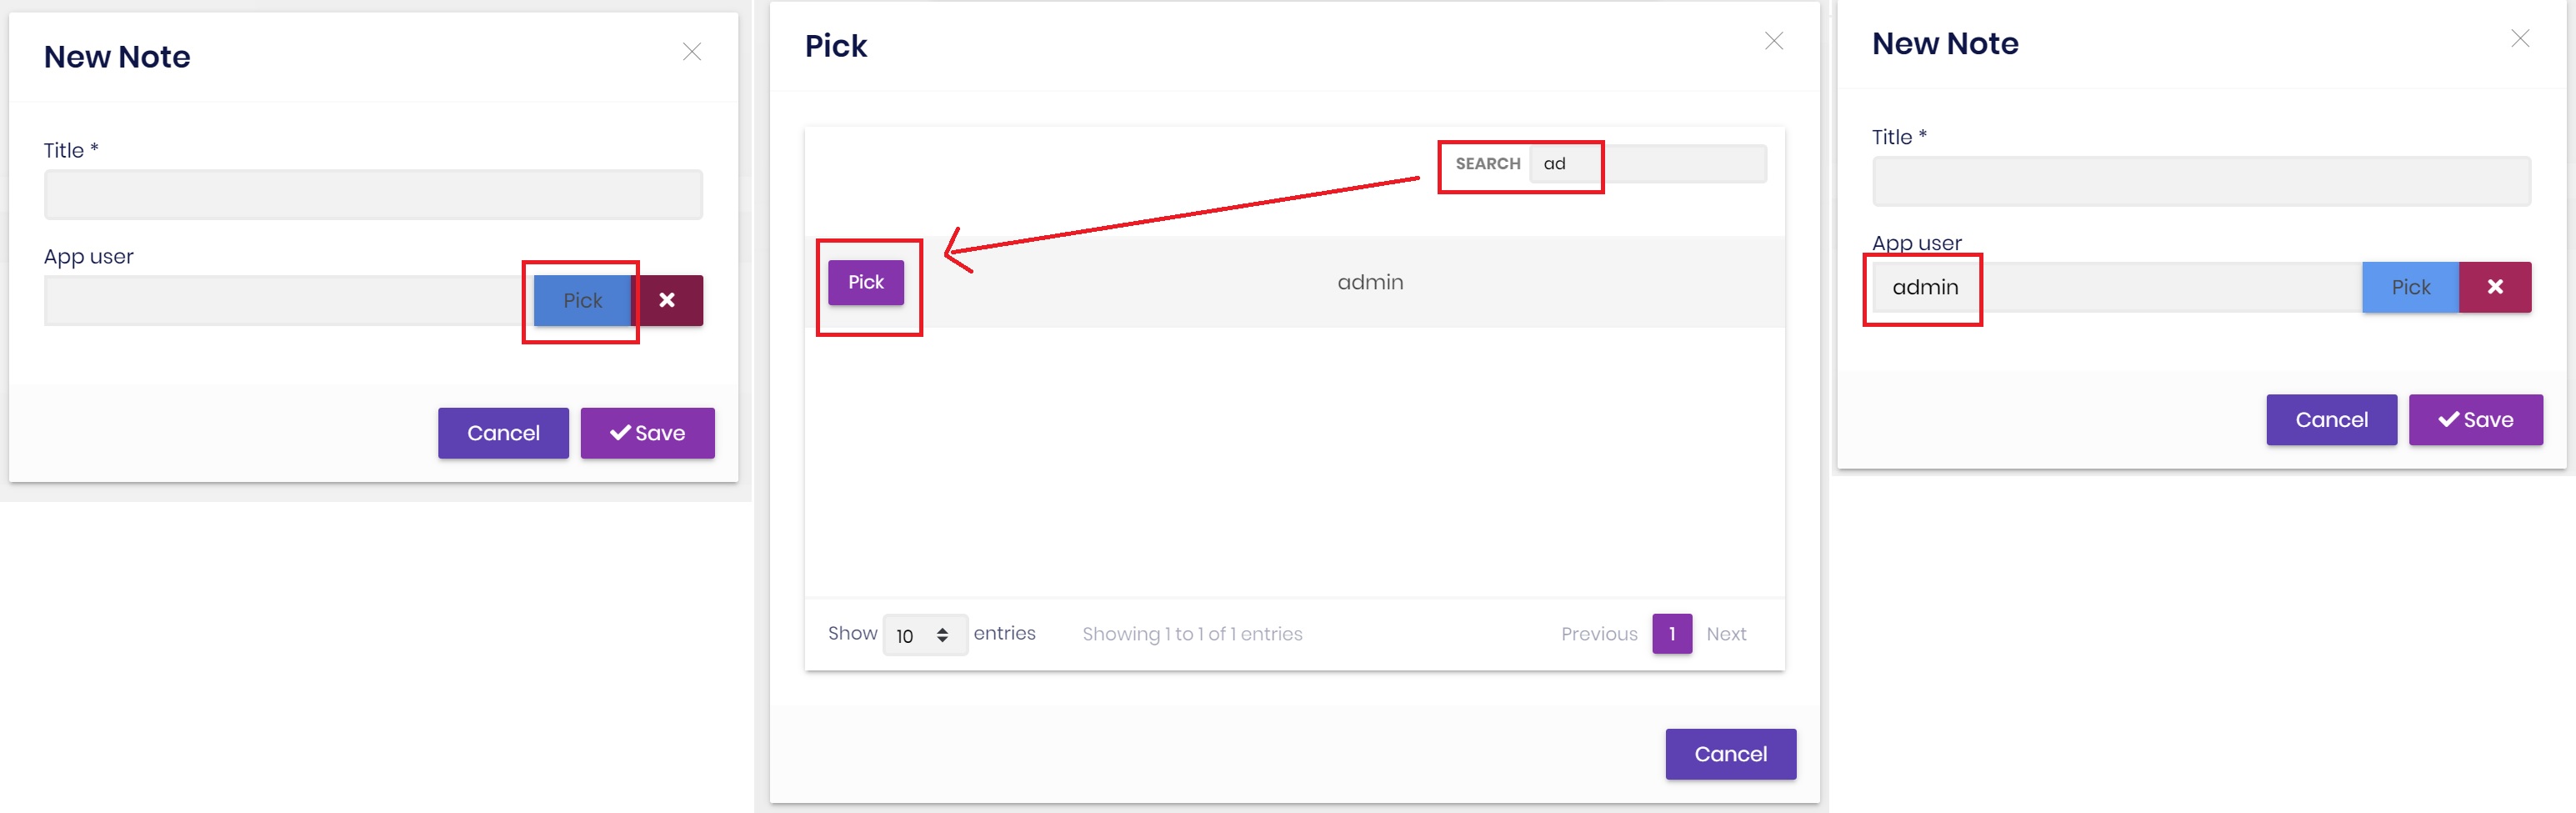This screenshot has height=813, width=2576.
Task: Click the Previous pagination link
Action: click(x=1598, y=634)
